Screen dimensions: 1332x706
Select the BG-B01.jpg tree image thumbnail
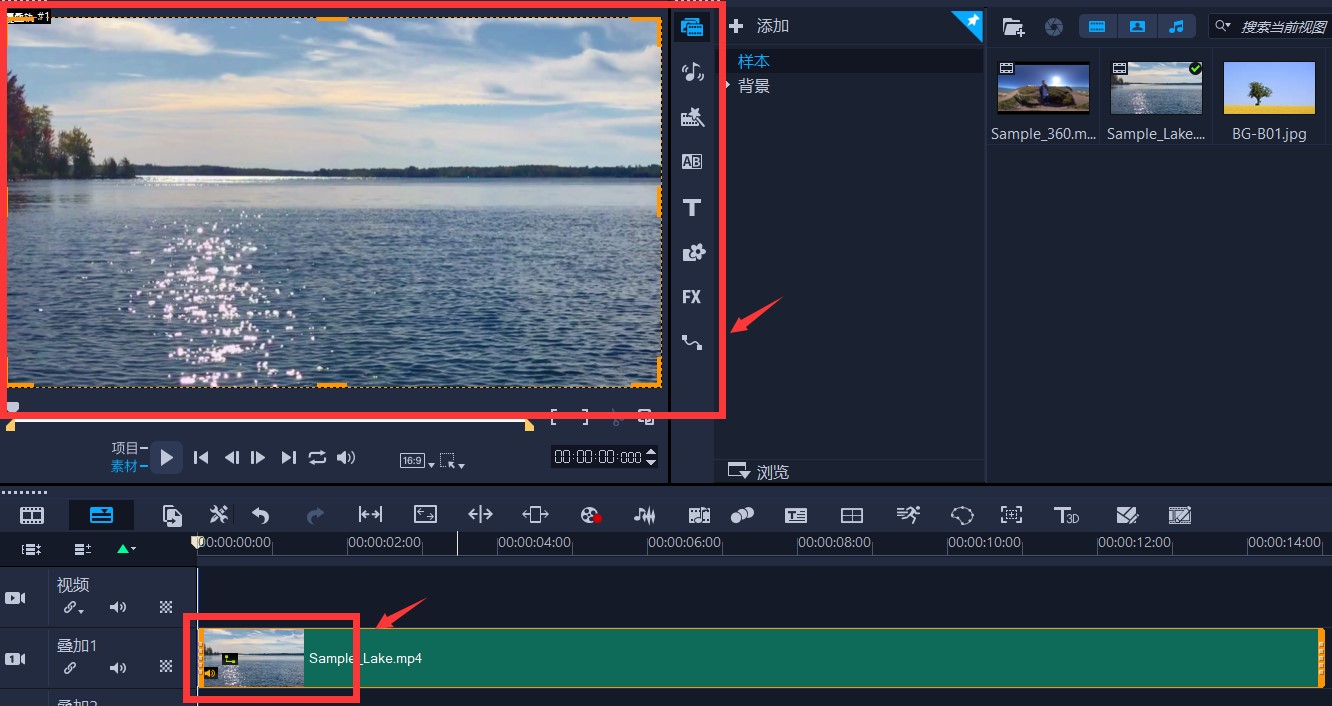1269,88
